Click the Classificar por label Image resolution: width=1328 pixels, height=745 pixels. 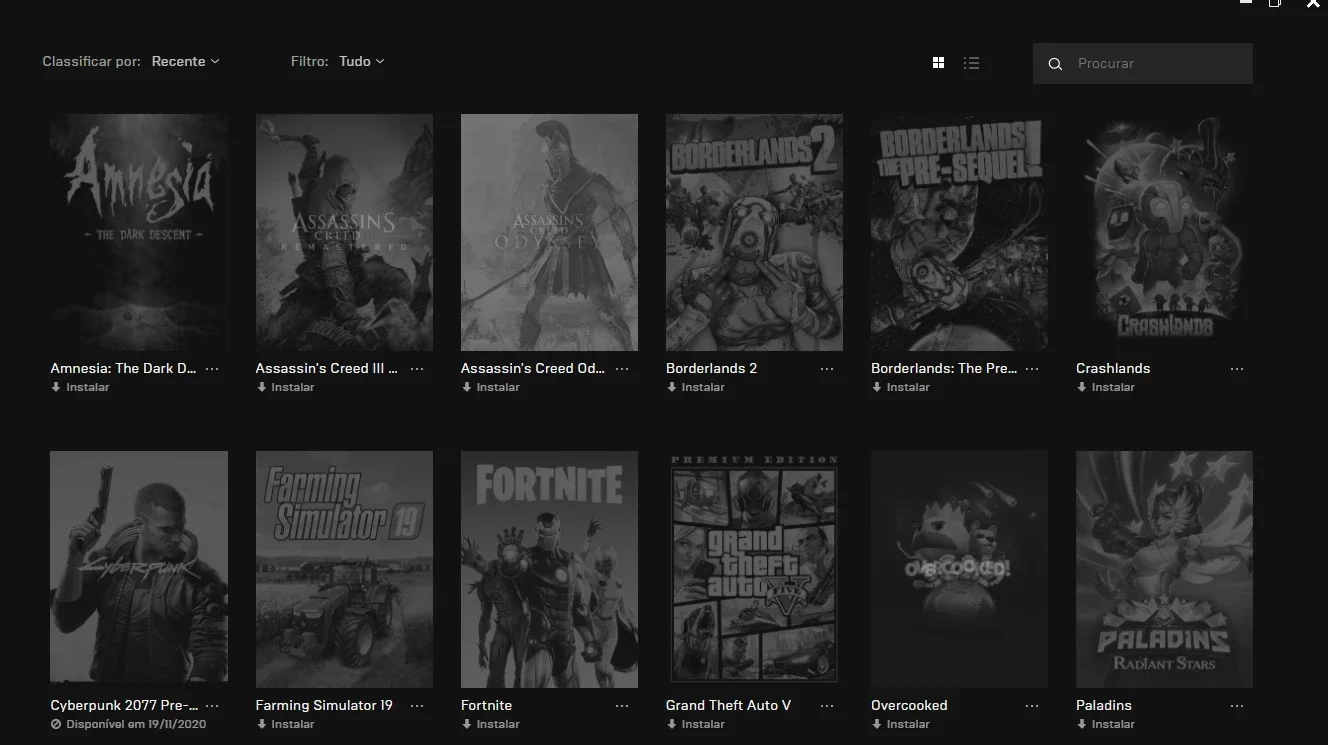(x=91, y=62)
